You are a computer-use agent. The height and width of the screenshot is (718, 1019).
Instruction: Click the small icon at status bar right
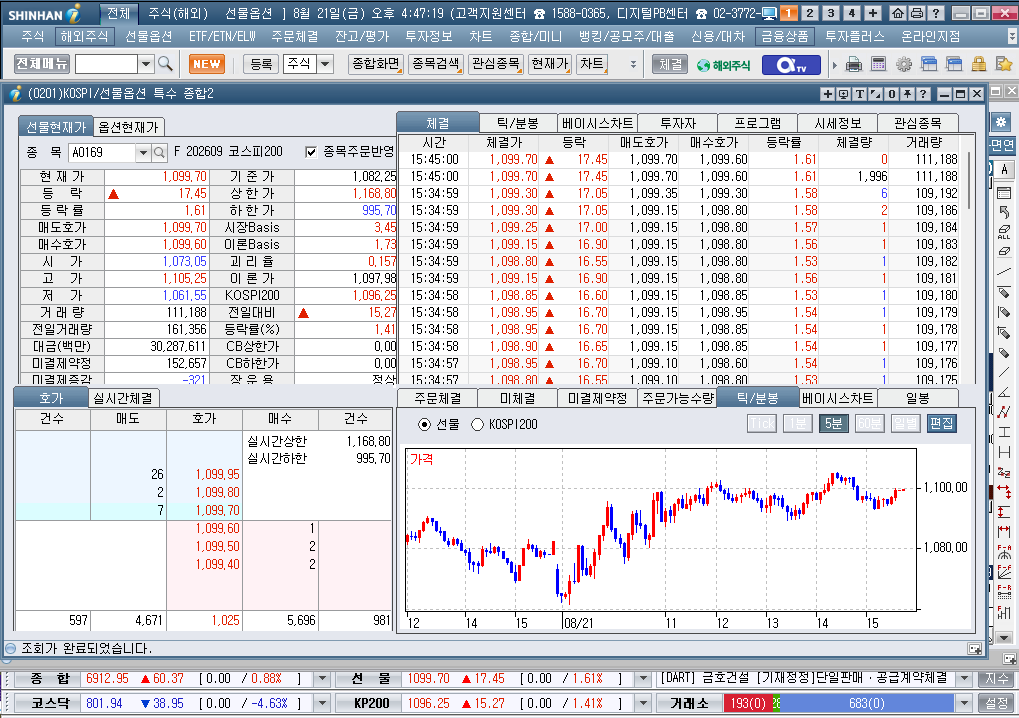pyautogui.click(x=974, y=648)
